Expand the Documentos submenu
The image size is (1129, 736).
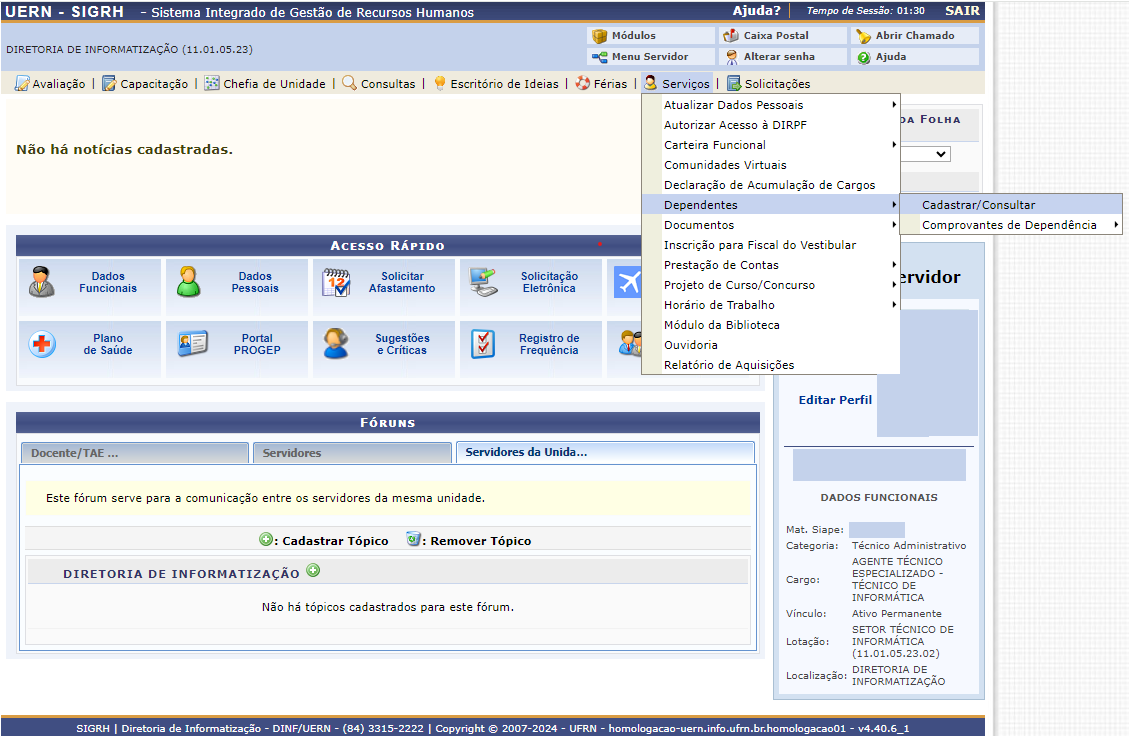point(699,225)
